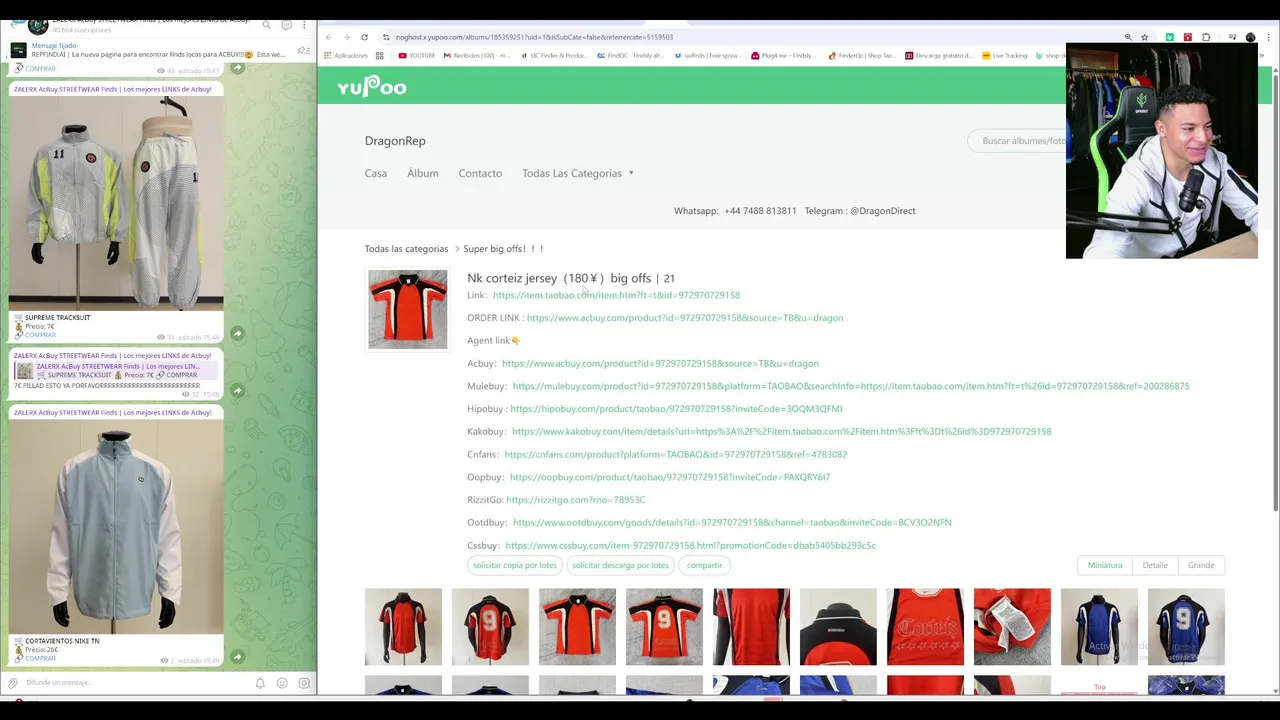The height and width of the screenshot is (720, 1280).
Task: Click the Telegram attach icon
Action: 13,683
